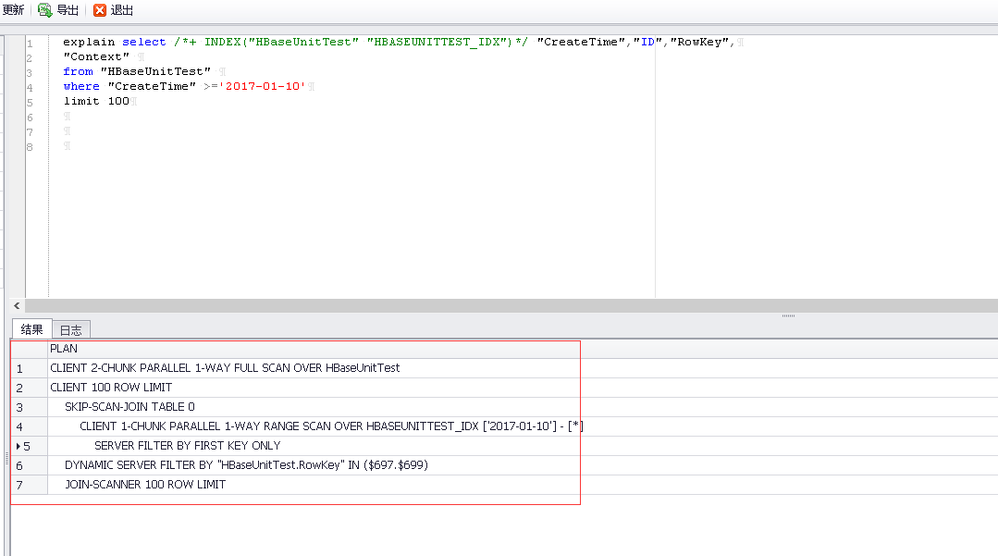Screen dimensions: 998x556
Task: Click the 'limit 100' line in the editor
Action: (x=96, y=101)
